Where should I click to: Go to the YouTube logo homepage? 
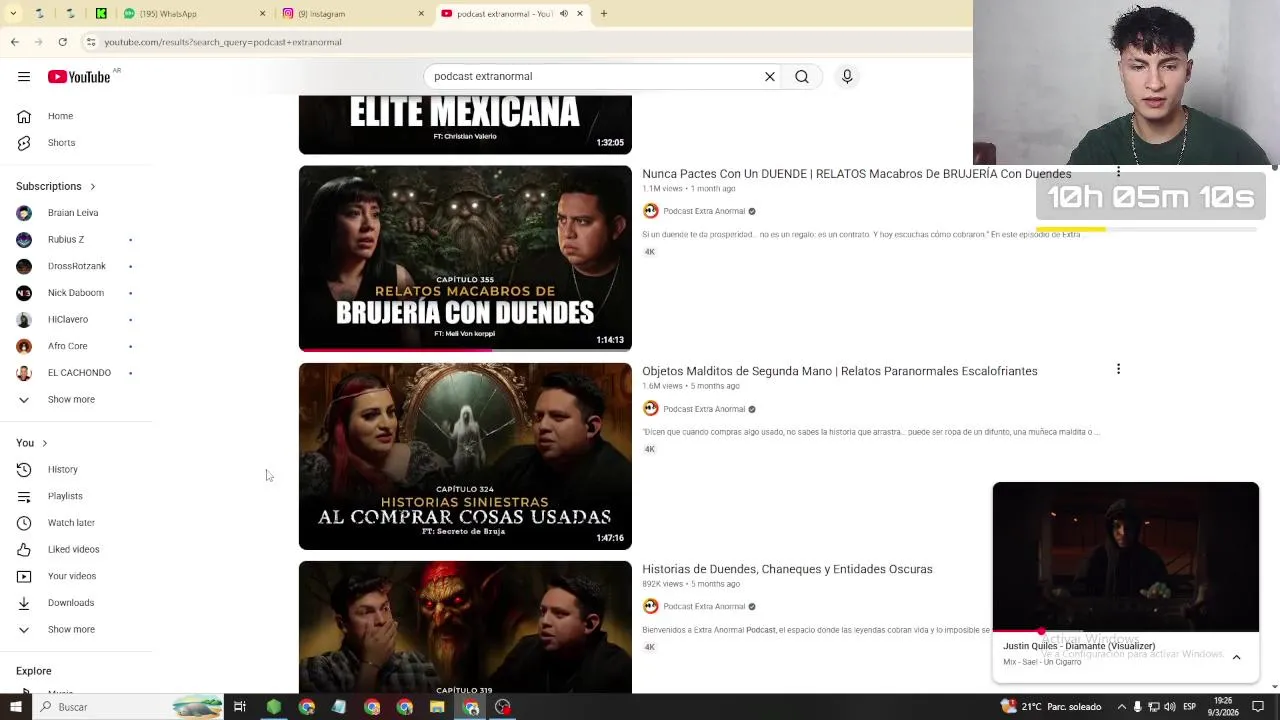click(x=79, y=77)
